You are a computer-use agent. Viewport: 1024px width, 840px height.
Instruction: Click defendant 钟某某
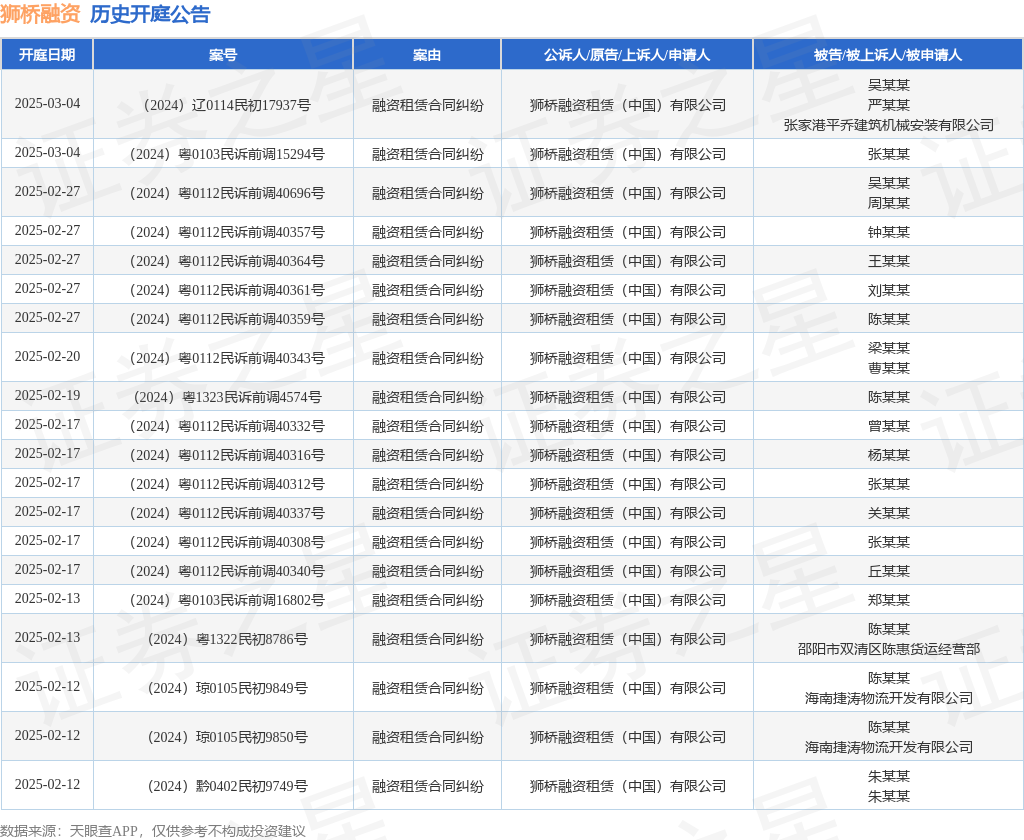tap(888, 232)
